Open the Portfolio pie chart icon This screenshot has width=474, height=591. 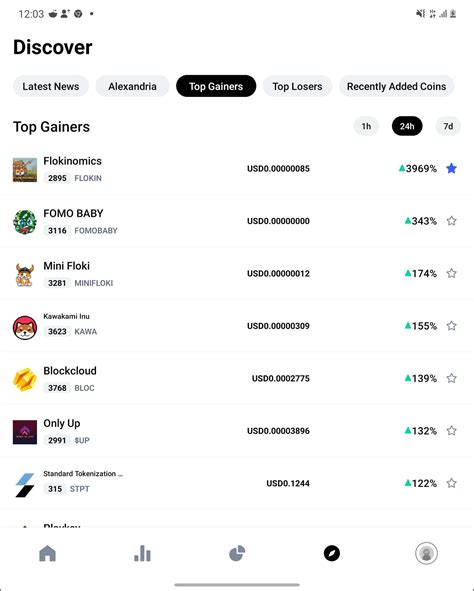[237, 553]
